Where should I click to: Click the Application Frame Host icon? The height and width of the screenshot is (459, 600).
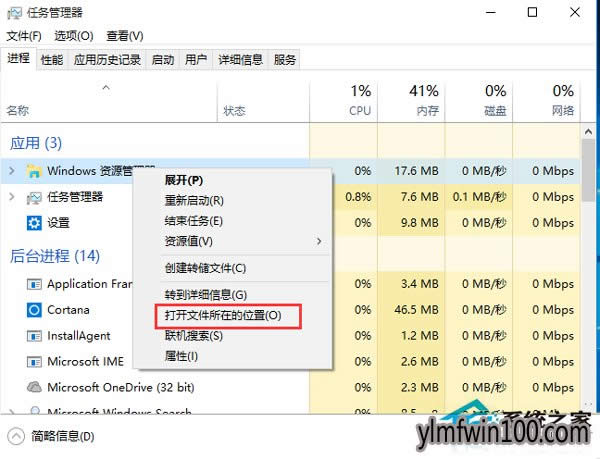(x=34, y=284)
